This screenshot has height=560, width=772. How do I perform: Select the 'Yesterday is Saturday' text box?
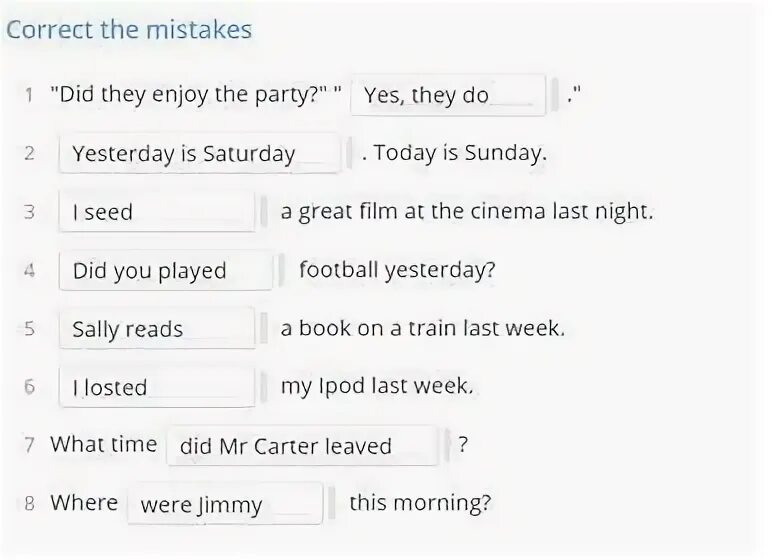pos(199,153)
